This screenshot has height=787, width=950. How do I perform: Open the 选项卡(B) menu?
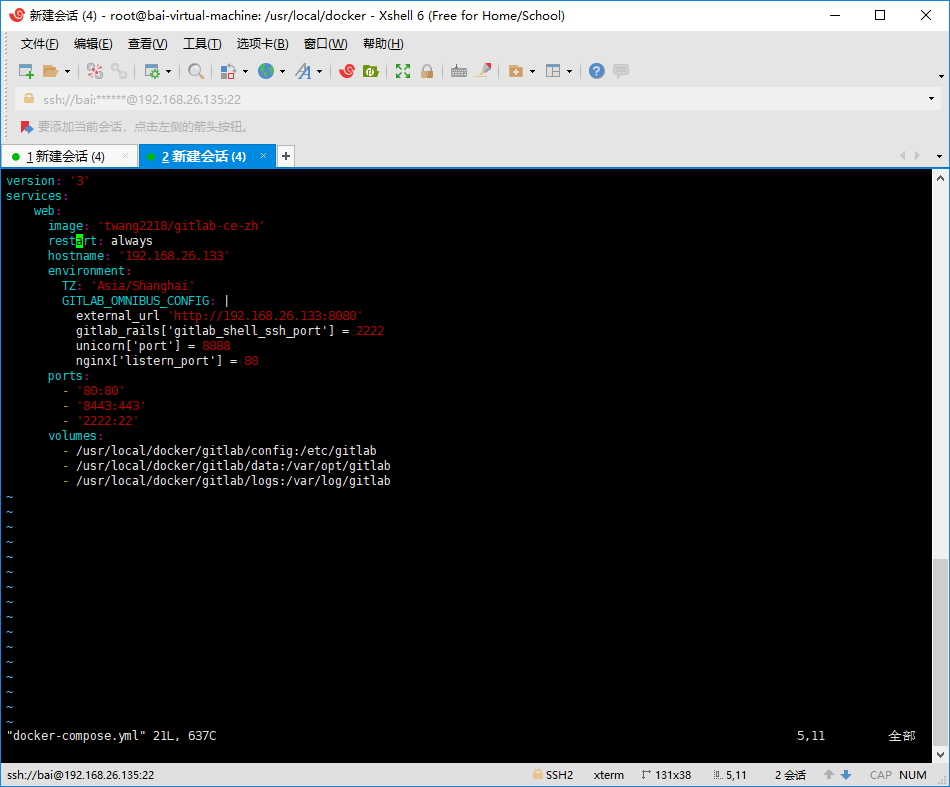(262, 44)
